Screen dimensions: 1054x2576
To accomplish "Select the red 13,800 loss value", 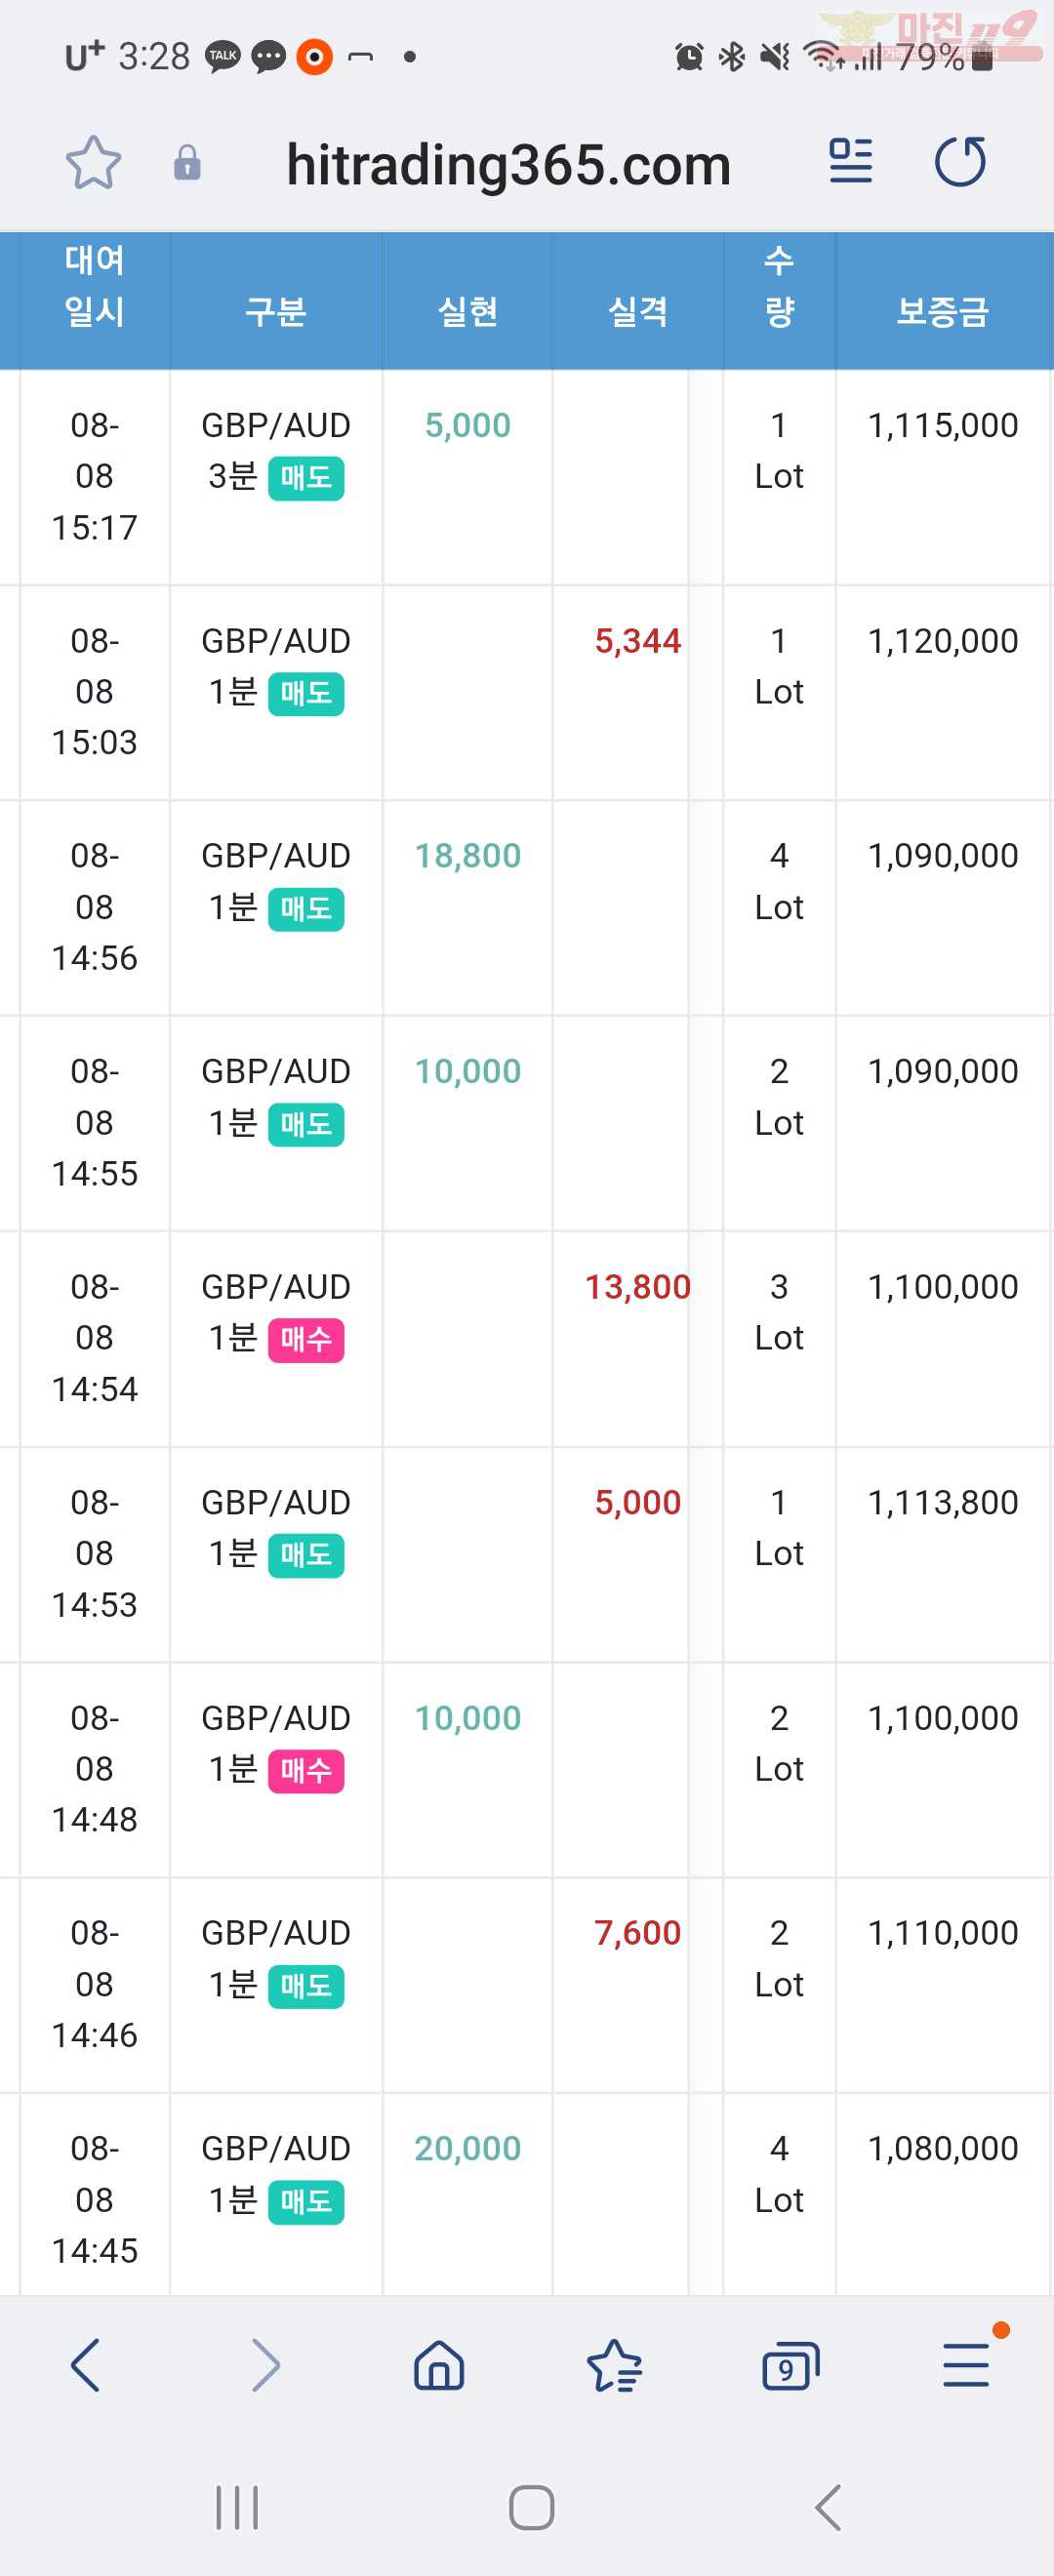I will (637, 1287).
